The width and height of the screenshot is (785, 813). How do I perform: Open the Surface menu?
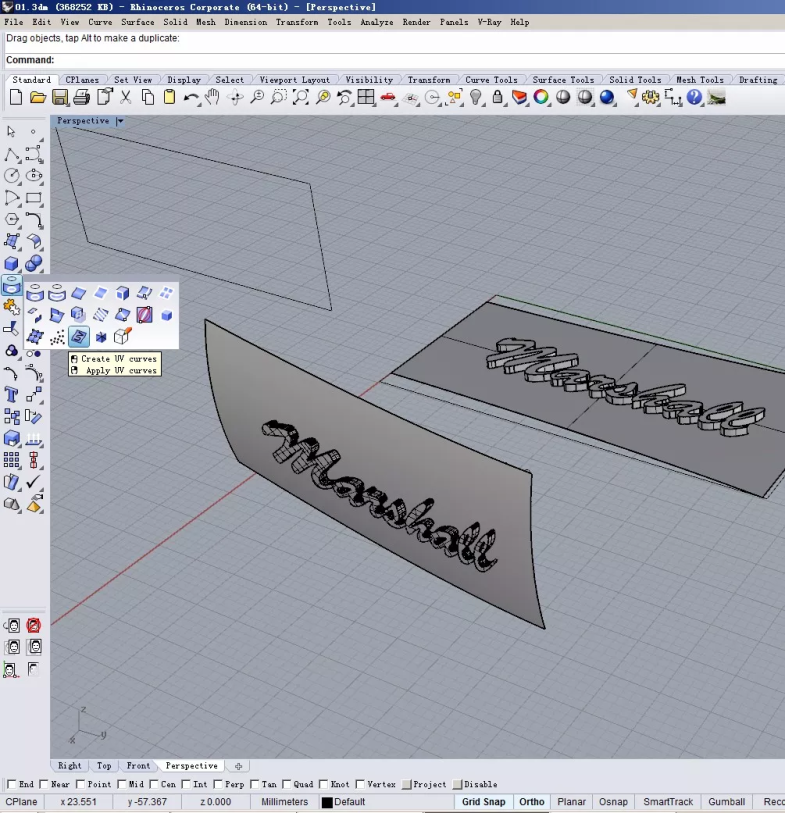138,21
